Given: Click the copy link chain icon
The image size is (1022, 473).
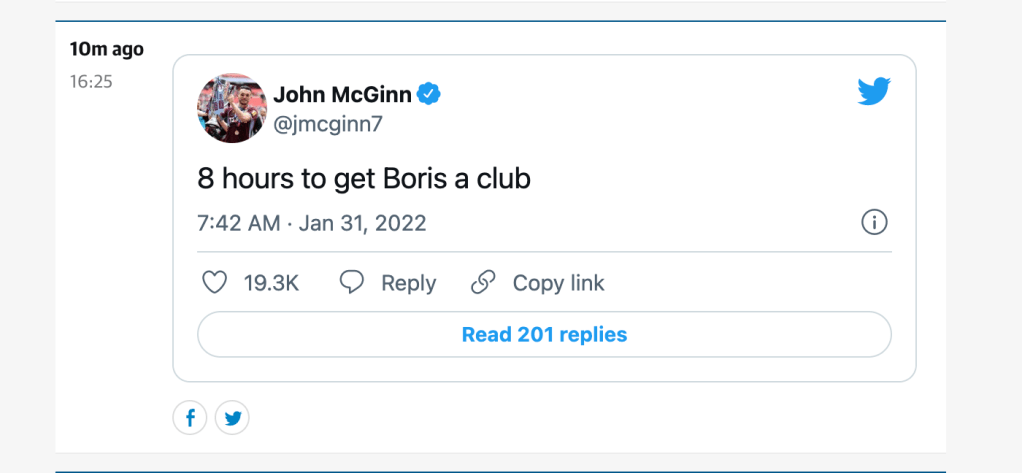Looking at the screenshot, I should pyautogui.click(x=484, y=283).
